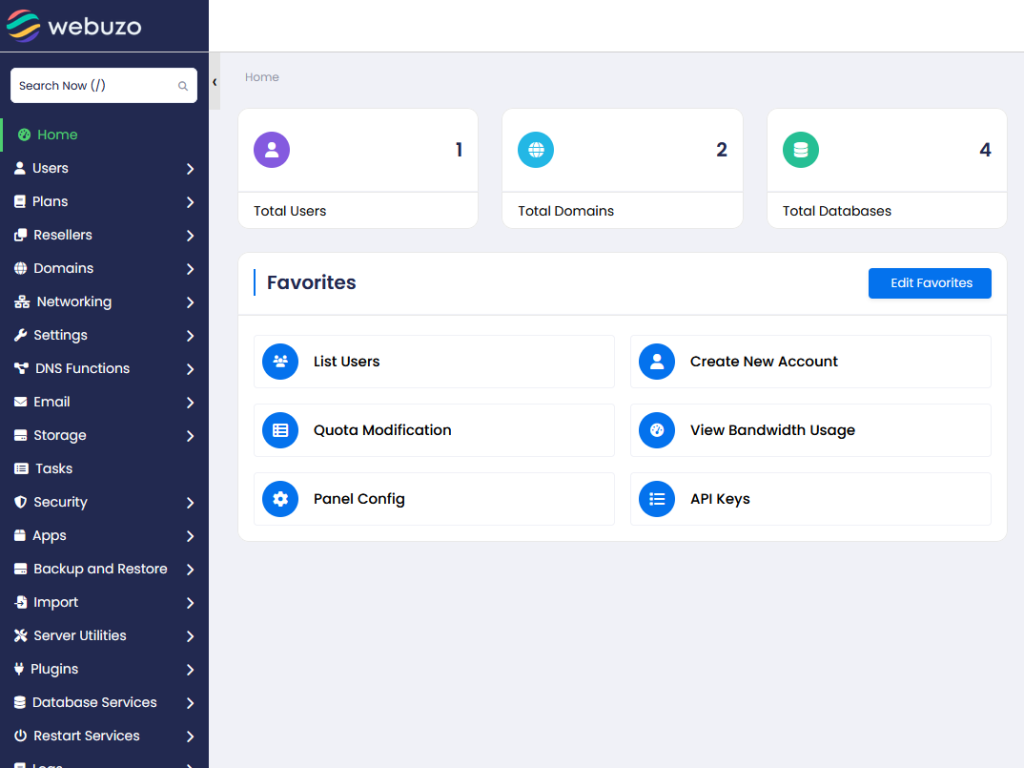1024x768 pixels.
Task: Select the List Users icon
Action: pos(280,361)
